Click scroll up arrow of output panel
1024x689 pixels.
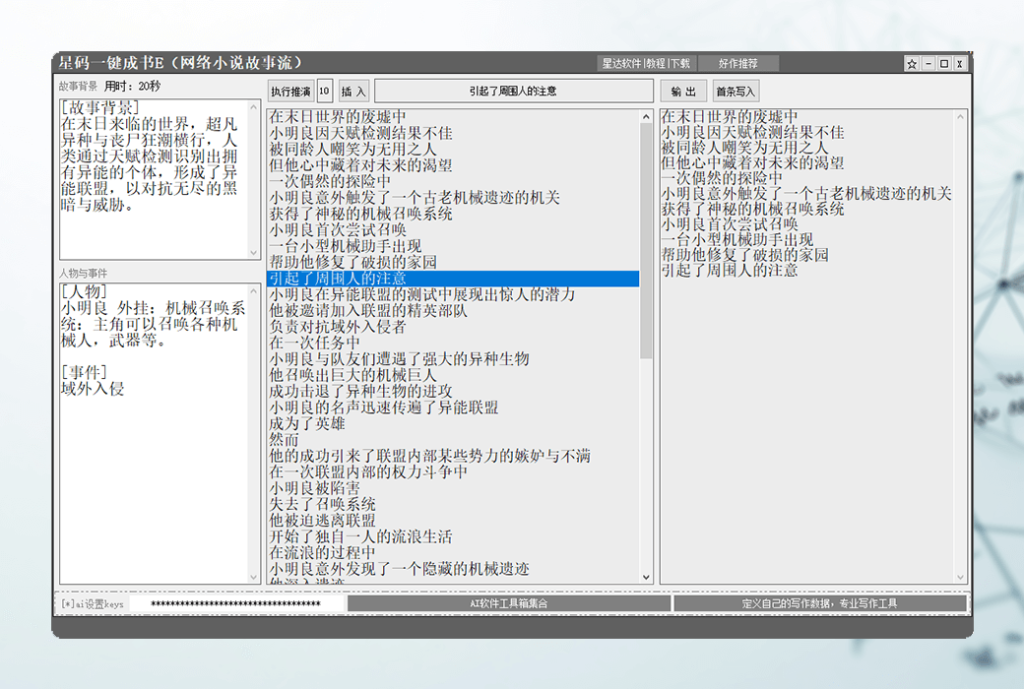tap(960, 117)
